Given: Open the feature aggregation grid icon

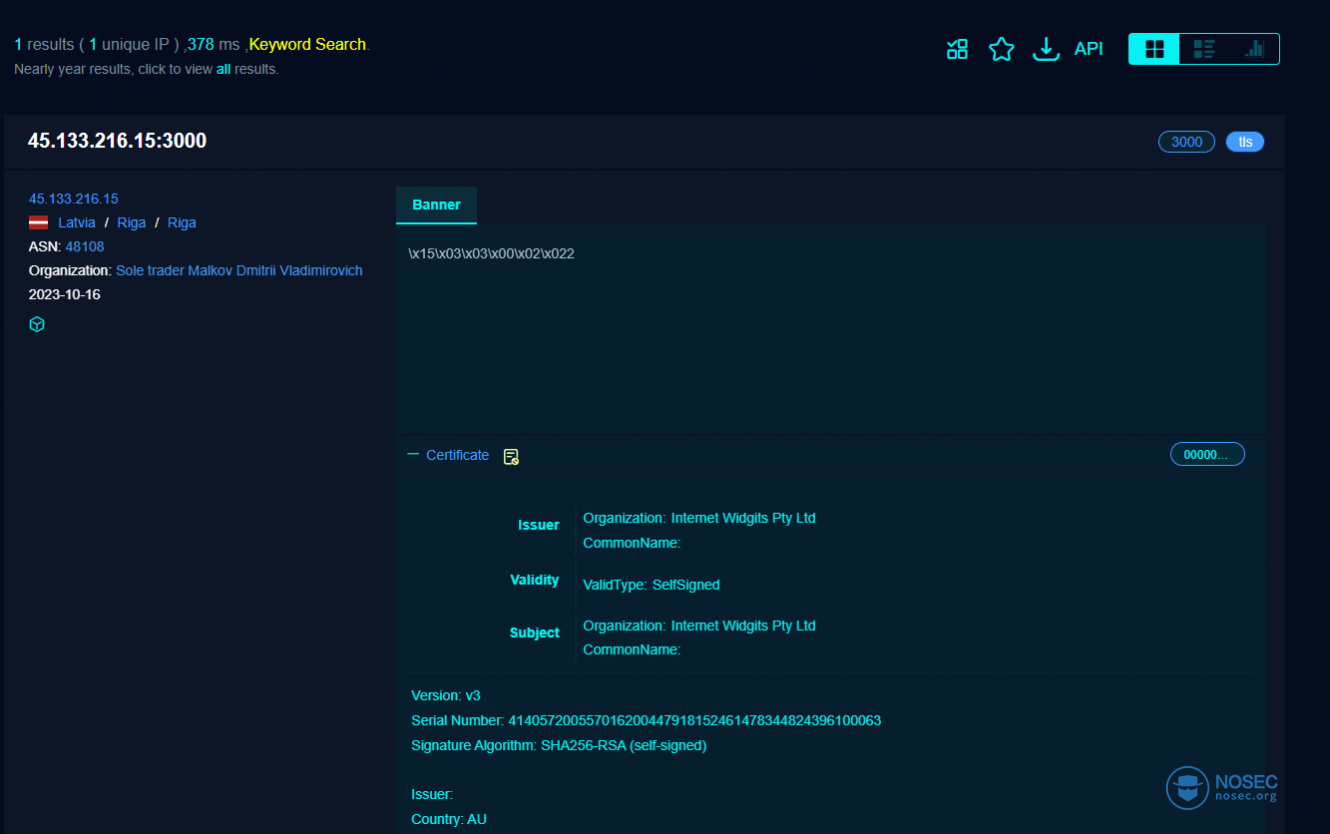Looking at the screenshot, I should pos(957,49).
